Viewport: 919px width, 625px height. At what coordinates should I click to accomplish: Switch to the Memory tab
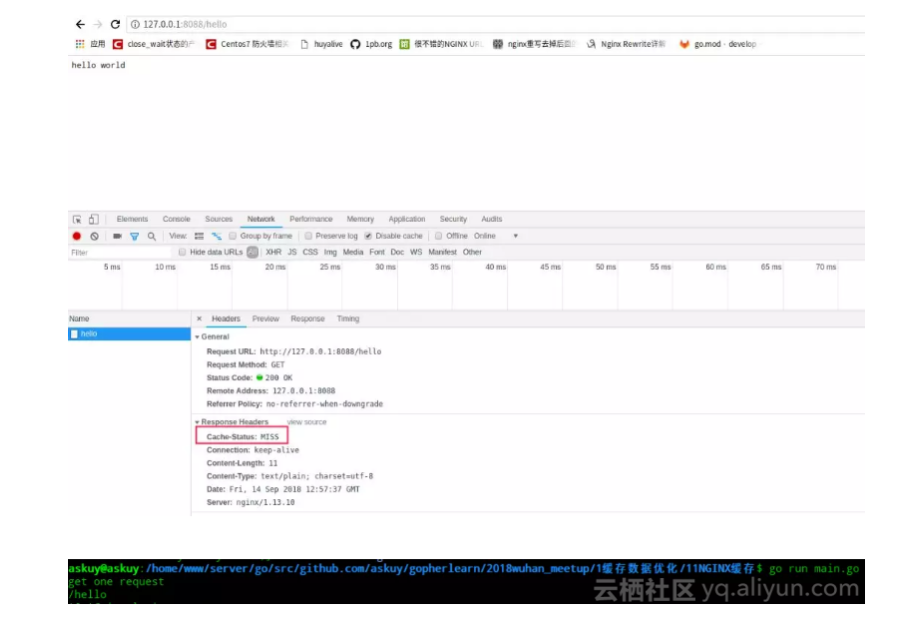coord(360,219)
